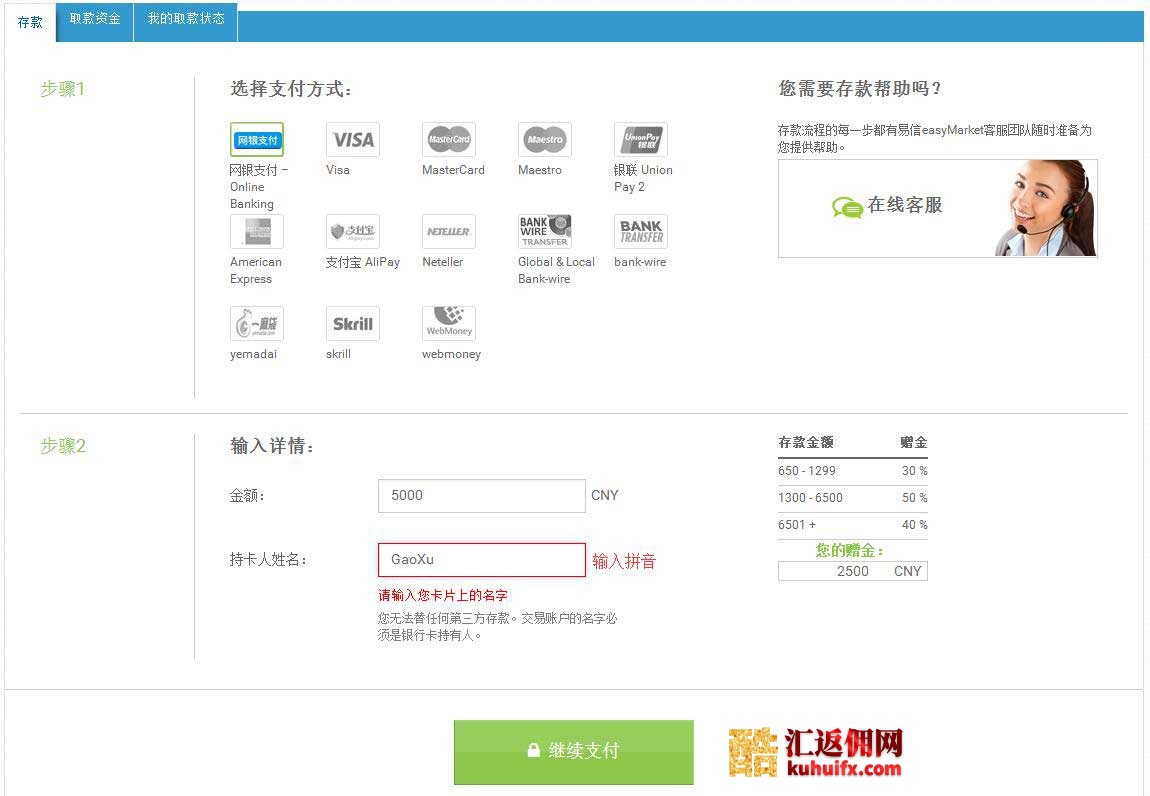Select MasterCard as payment method
The height and width of the screenshot is (796, 1150).
449,140
